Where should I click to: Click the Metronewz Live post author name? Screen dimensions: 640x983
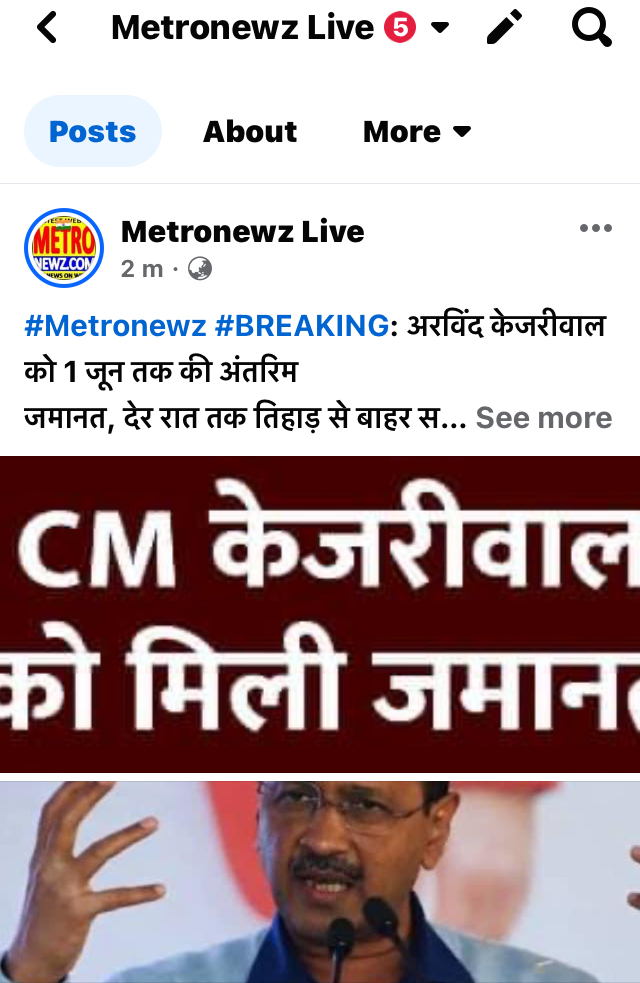point(243,231)
